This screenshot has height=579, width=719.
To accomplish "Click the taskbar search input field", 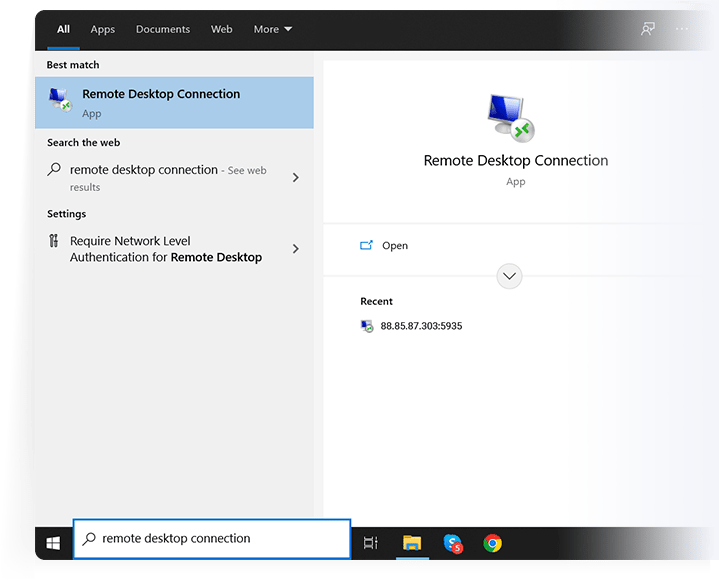I will click(212, 539).
